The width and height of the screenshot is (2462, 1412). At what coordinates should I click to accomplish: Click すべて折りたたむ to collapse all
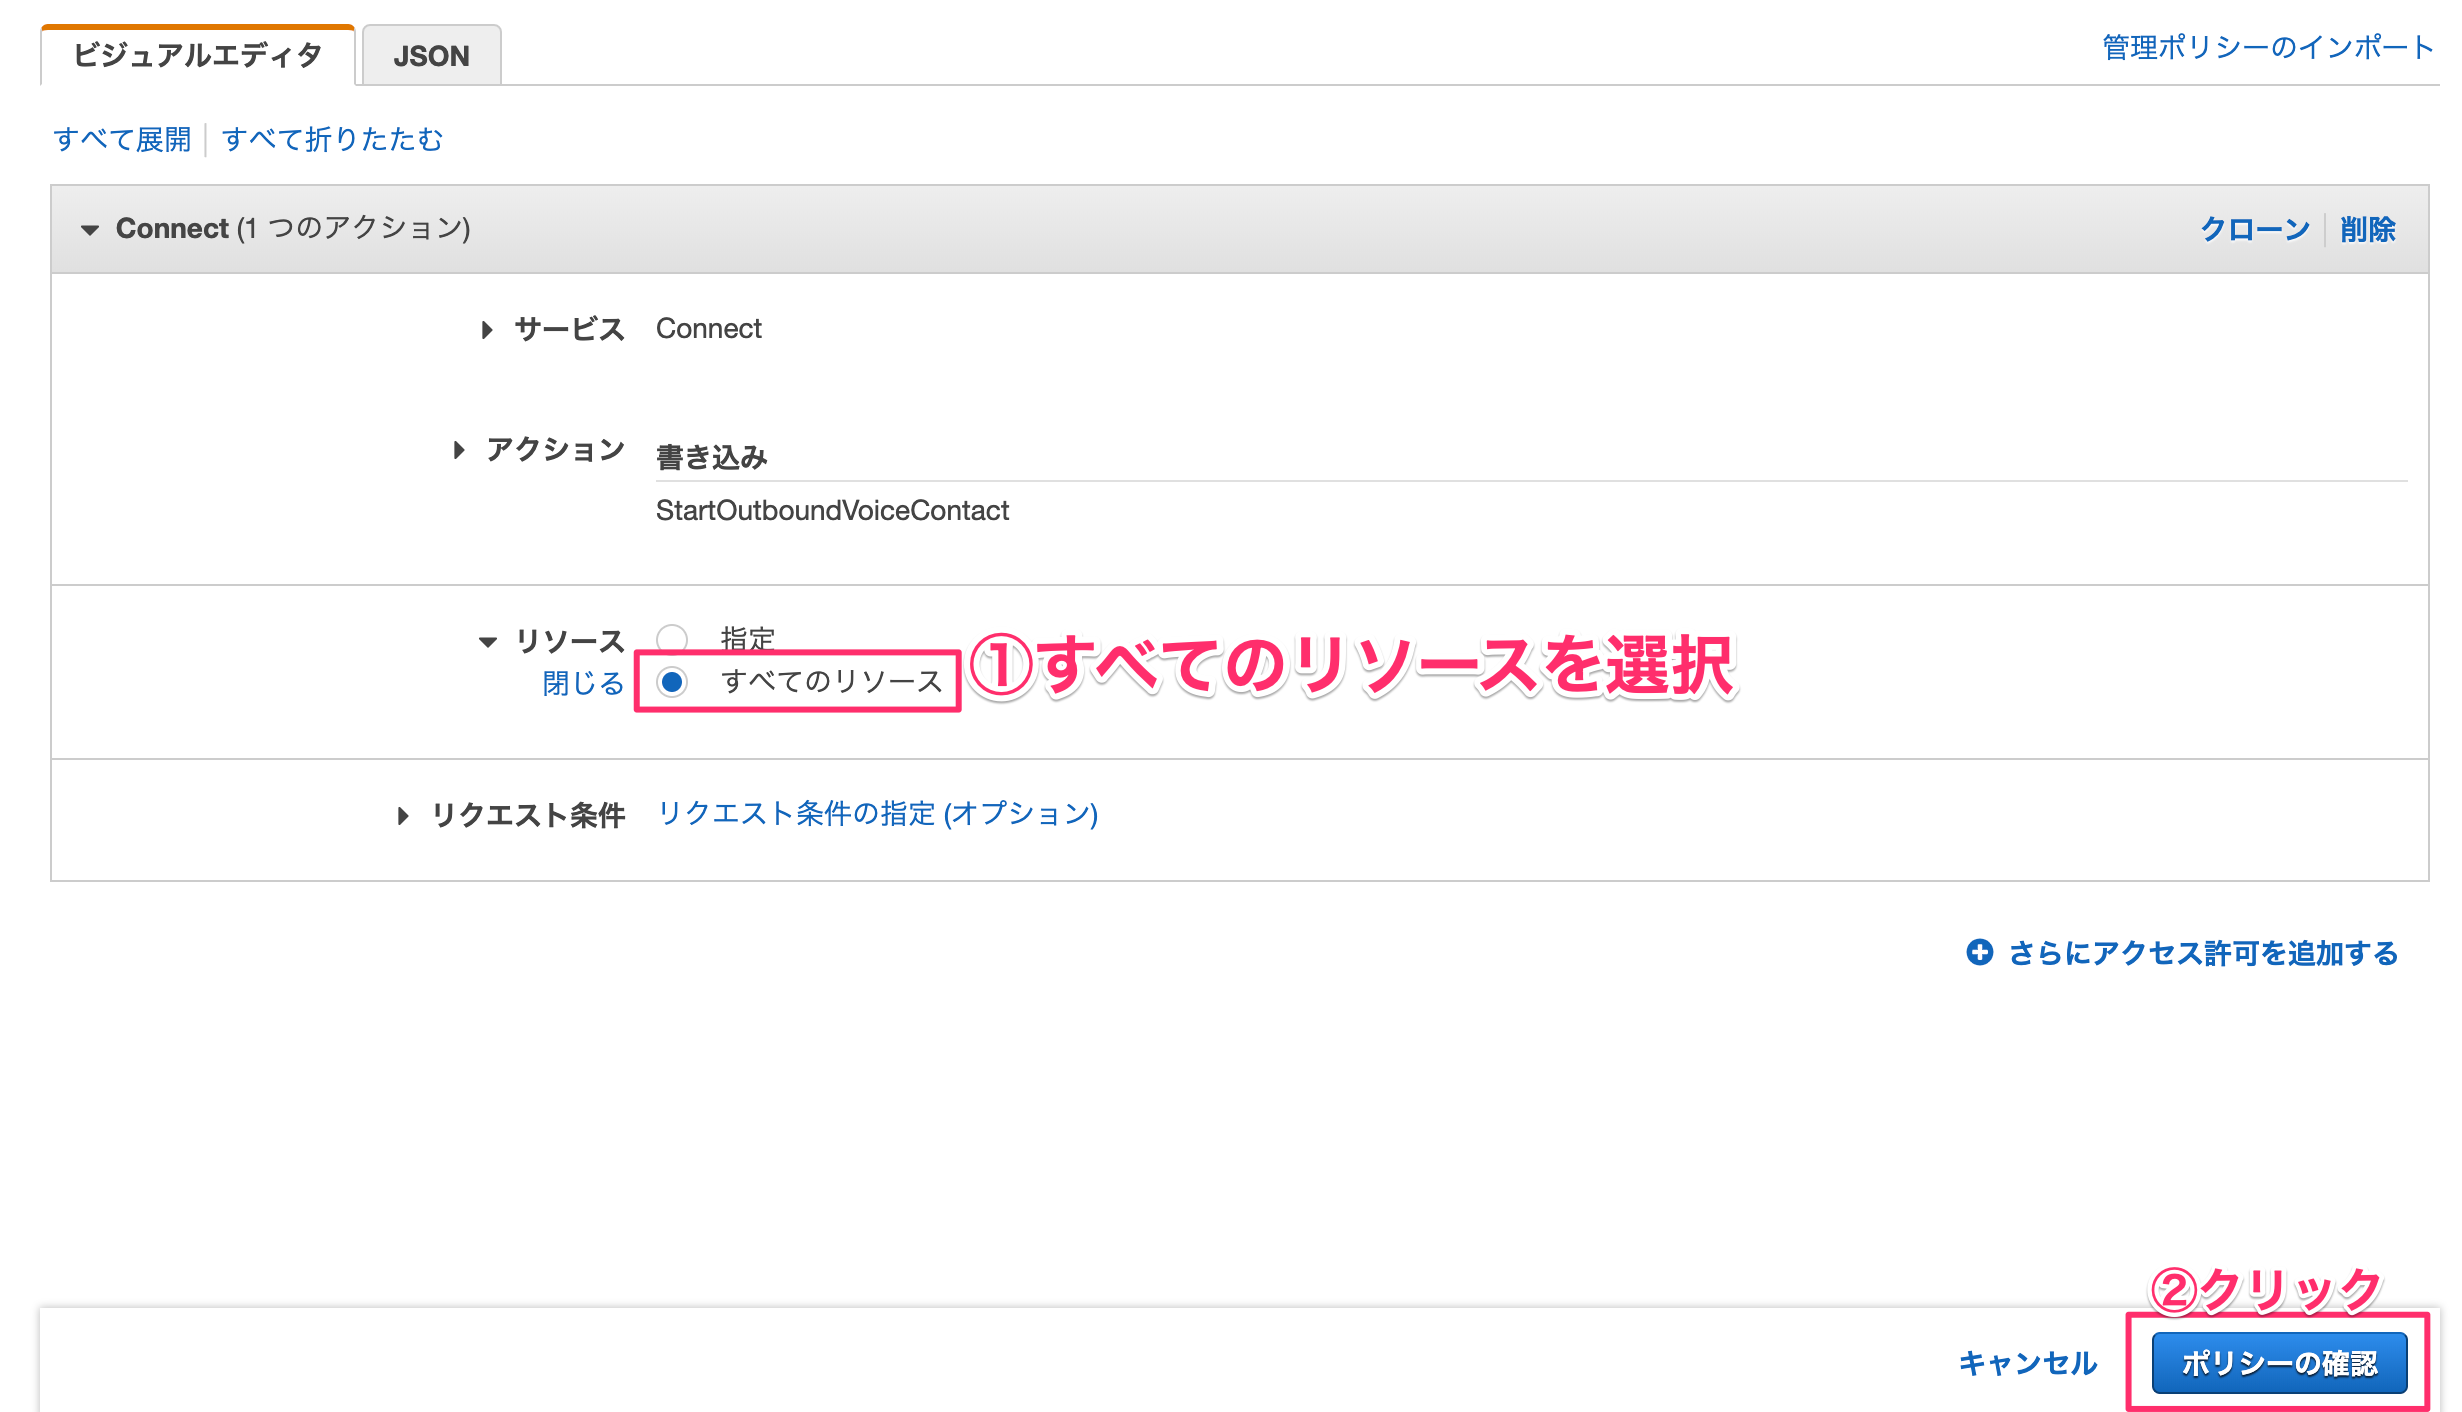[x=332, y=139]
